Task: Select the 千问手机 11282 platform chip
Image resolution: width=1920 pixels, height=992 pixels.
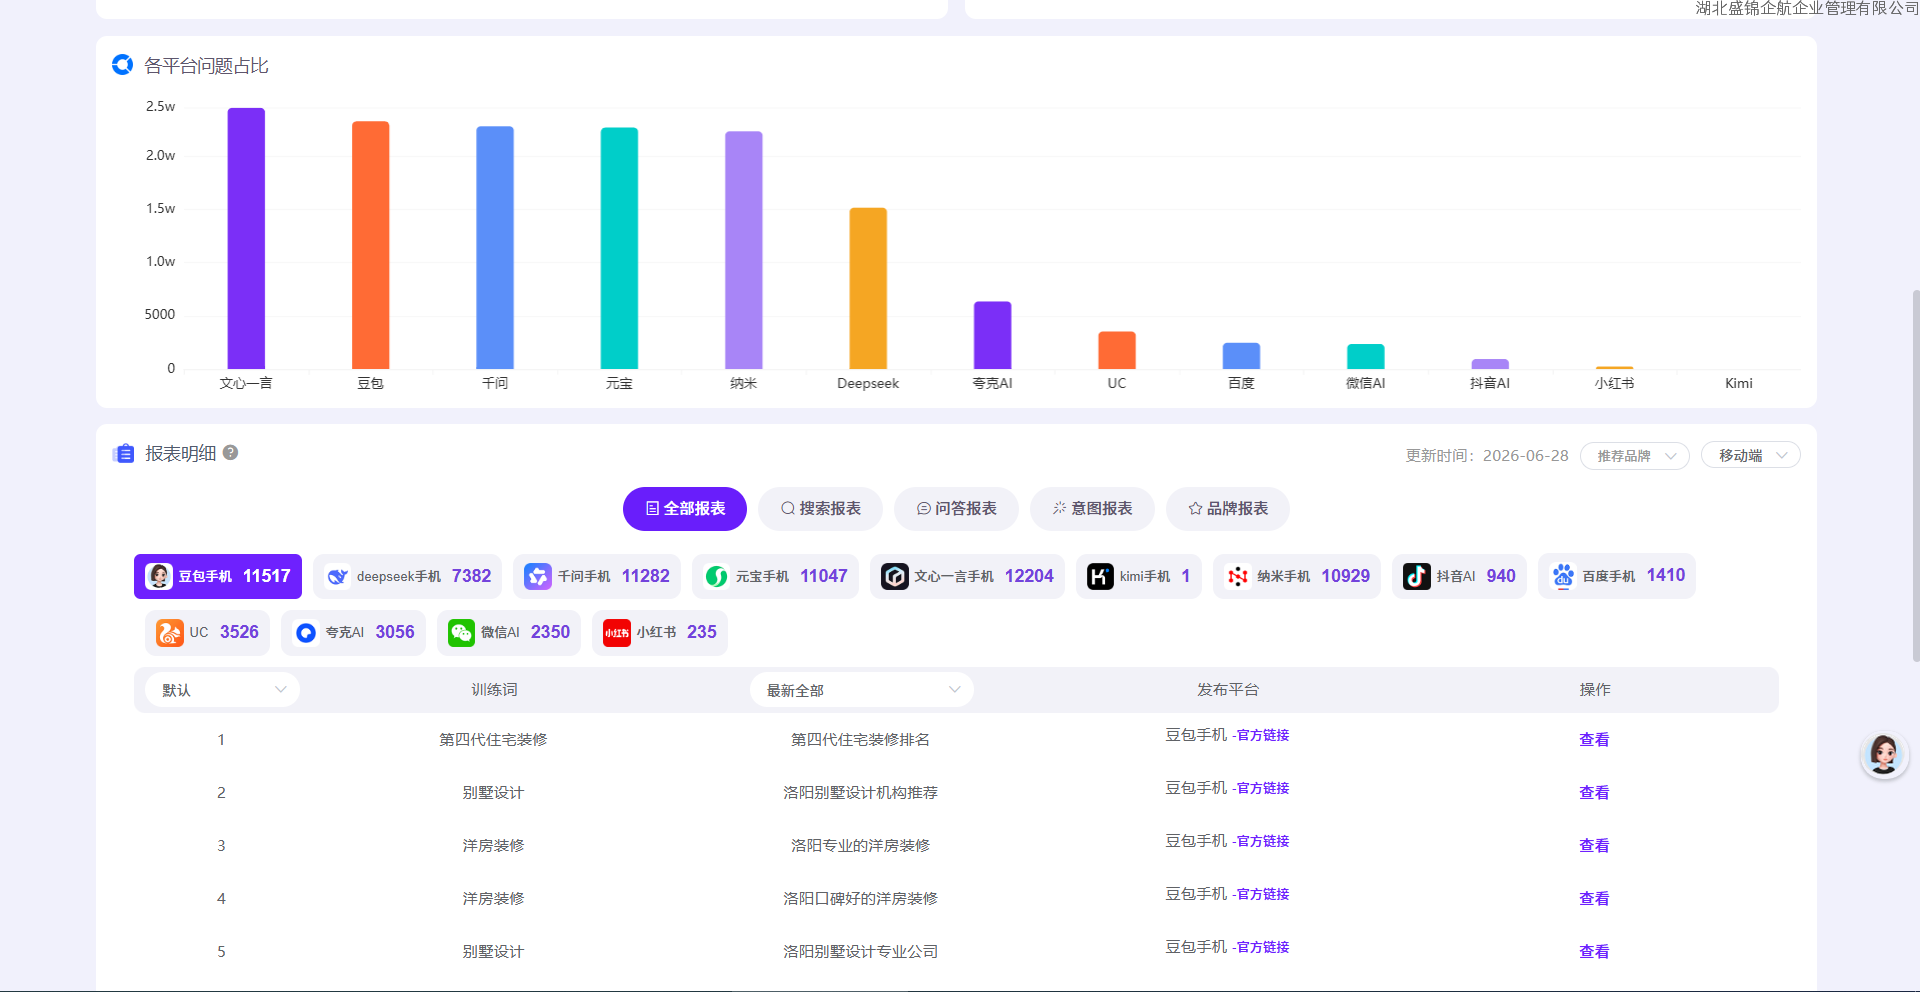Action: pos(597,576)
